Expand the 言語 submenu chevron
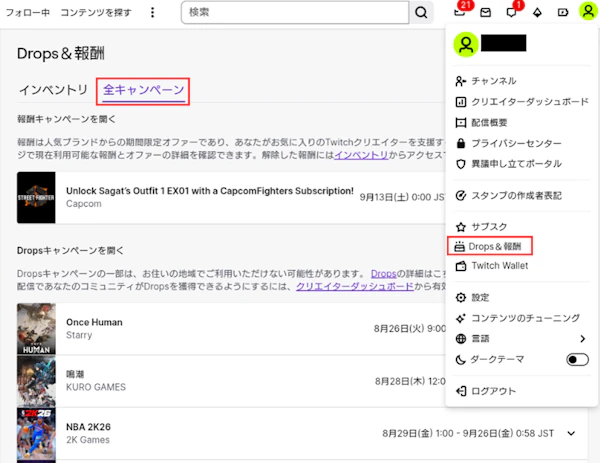The height and width of the screenshot is (463, 600). [x=582, y=339]
